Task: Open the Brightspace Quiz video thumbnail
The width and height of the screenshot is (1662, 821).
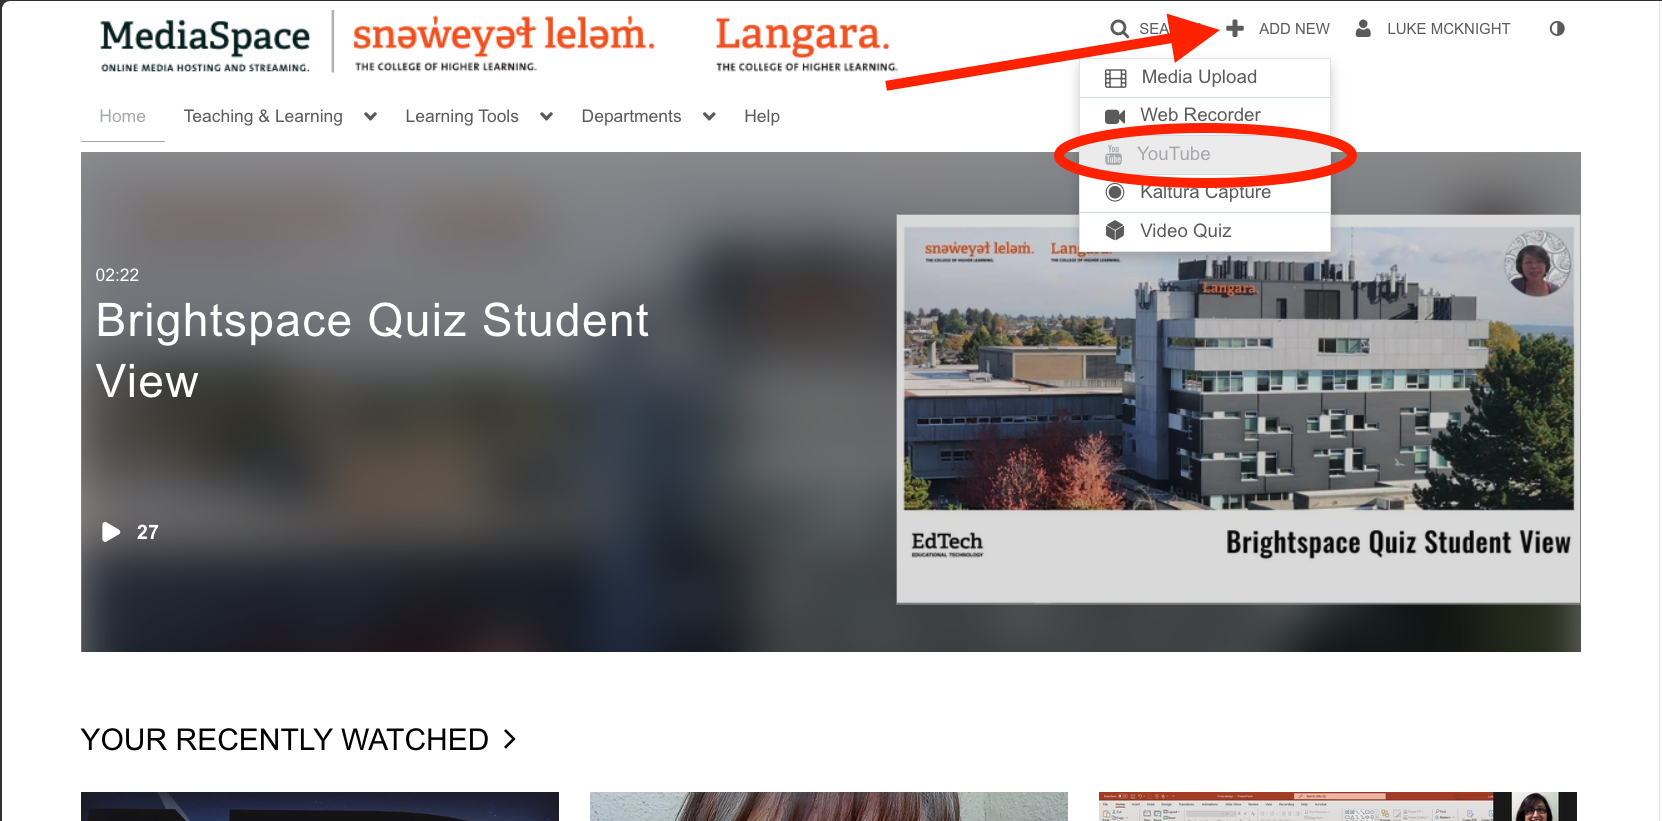Action: 1238,409
